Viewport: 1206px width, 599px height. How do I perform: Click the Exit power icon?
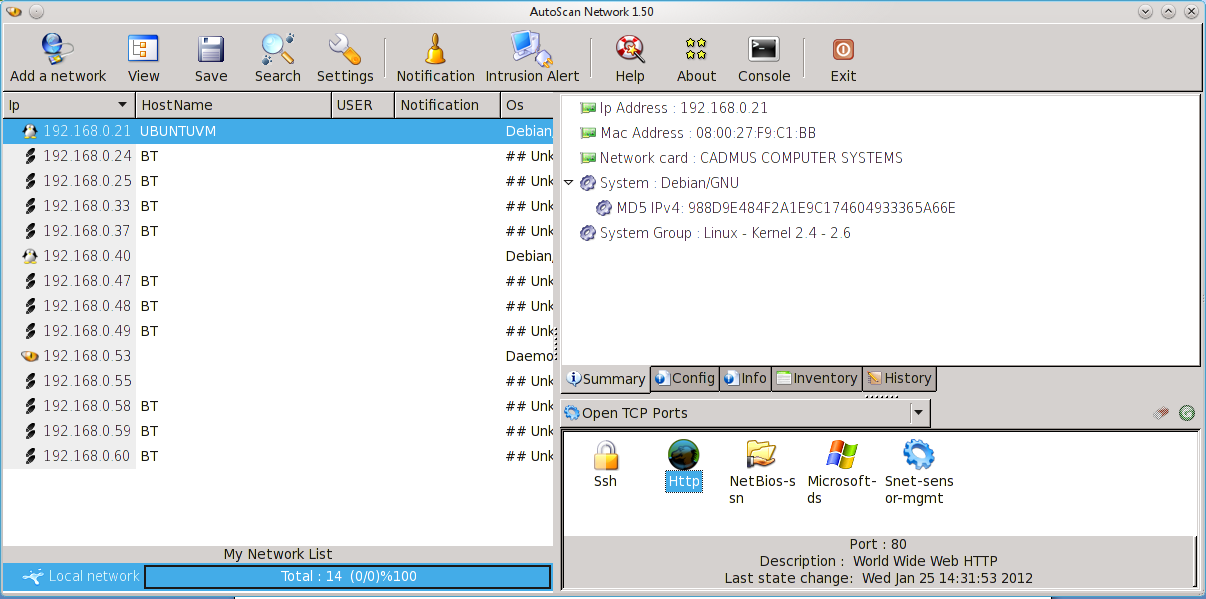[x=843, y=49]
